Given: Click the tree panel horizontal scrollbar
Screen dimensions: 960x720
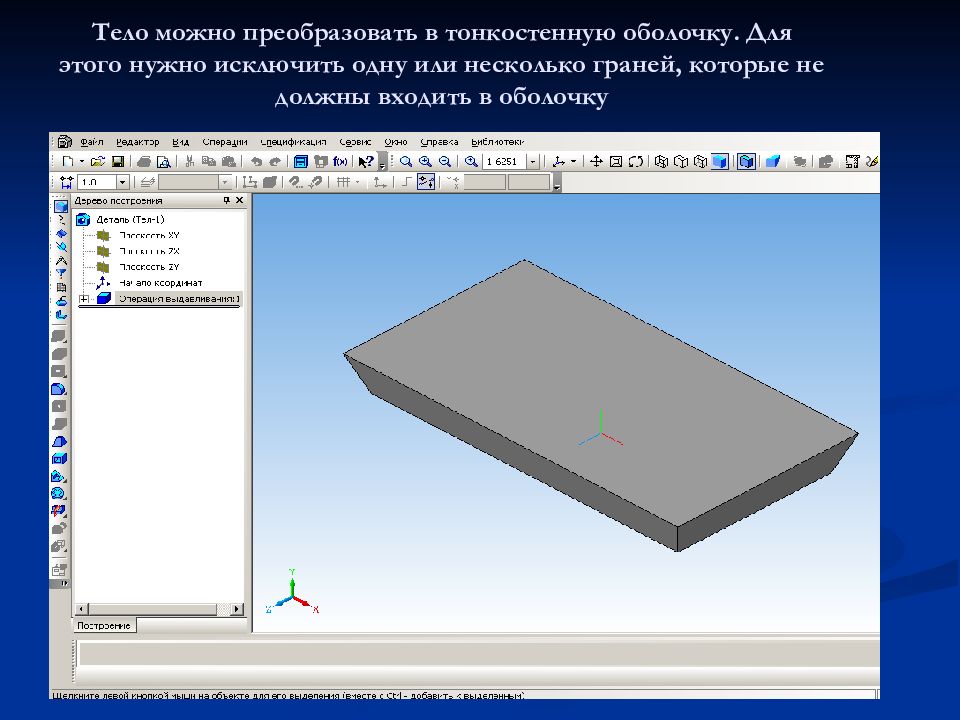Looking at the screenshot, I should pos(159,609).
